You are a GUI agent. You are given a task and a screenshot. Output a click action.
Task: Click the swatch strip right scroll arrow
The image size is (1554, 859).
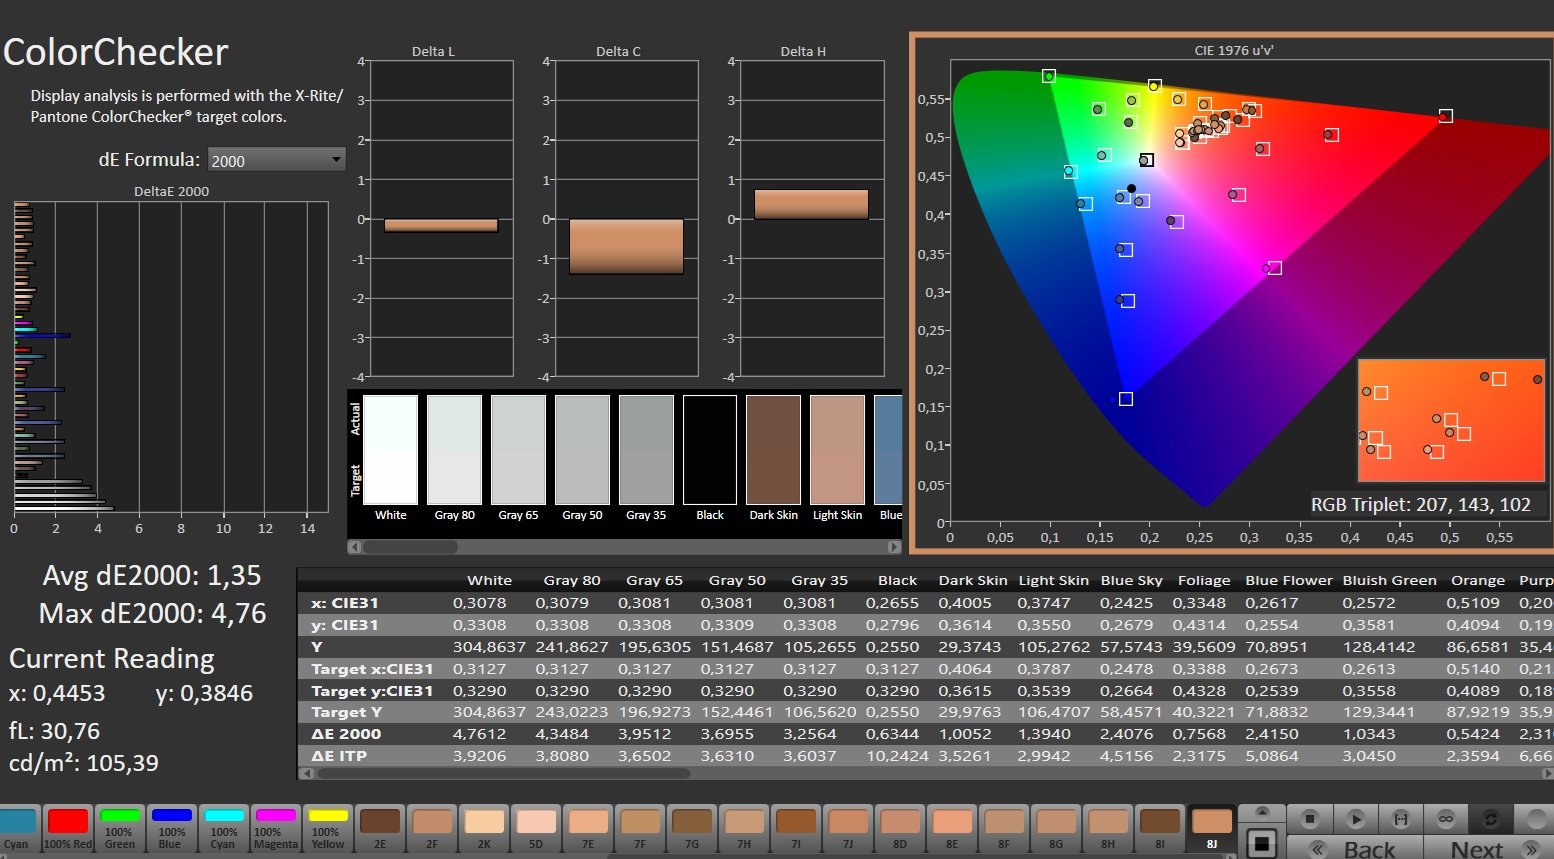(894, 547)
